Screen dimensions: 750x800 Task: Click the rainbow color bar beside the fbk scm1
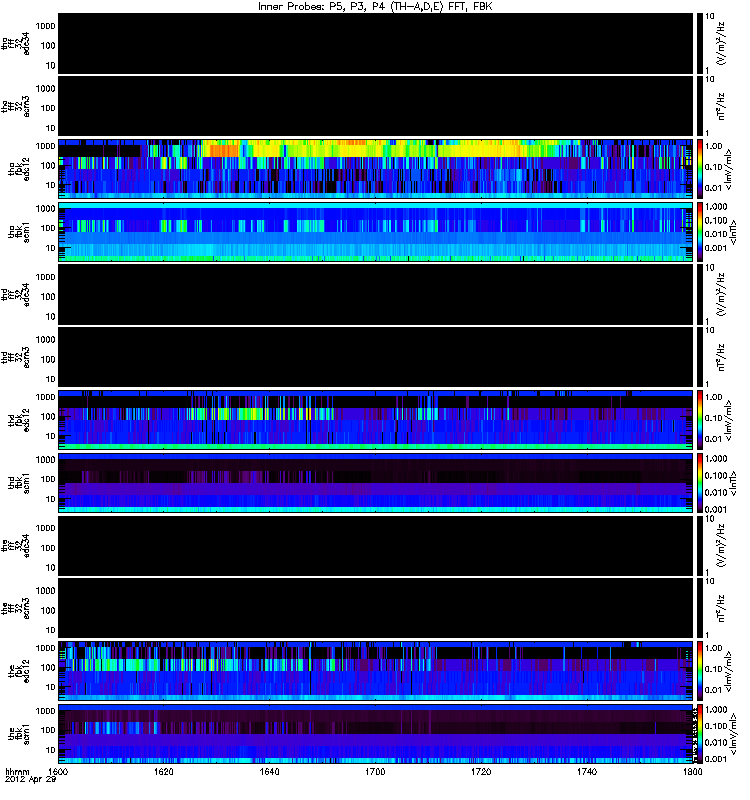coord(699,734)
